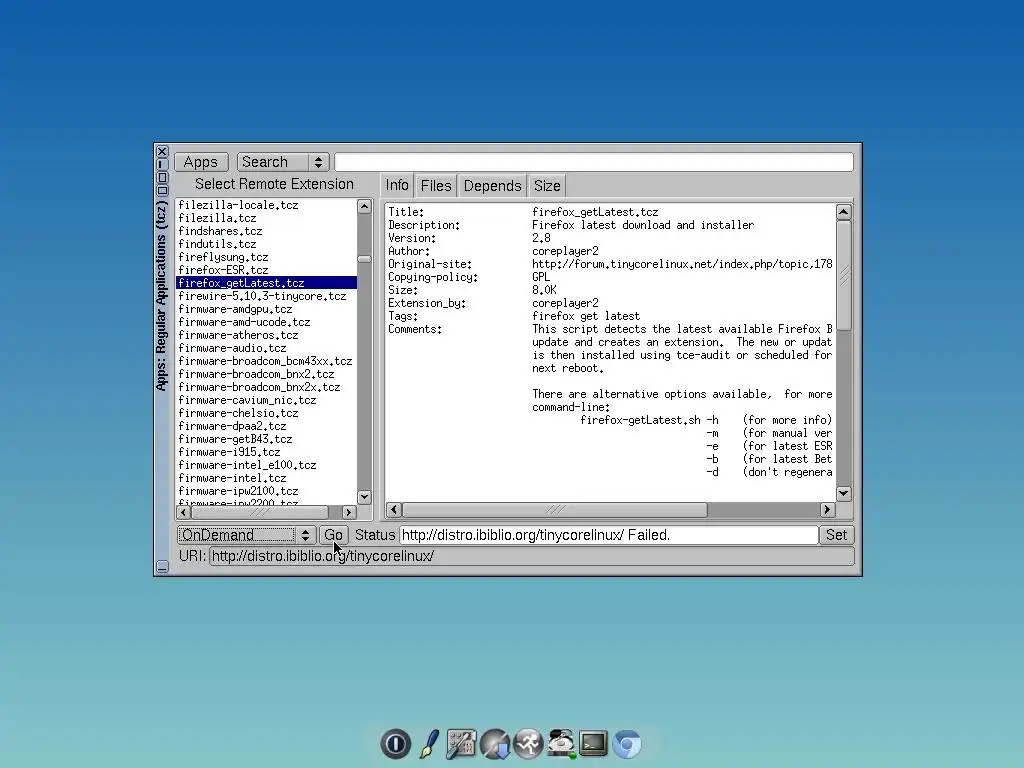Open the Search type dropdown

(283, 162)
